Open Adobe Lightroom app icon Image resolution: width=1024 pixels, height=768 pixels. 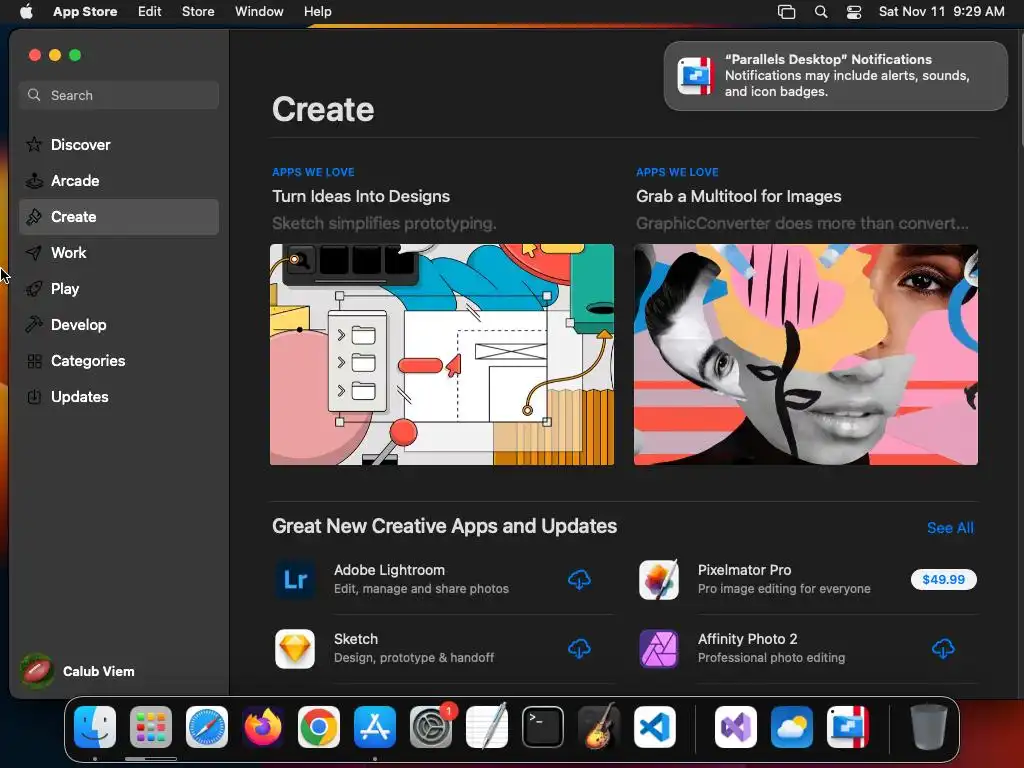click(295, 579)
